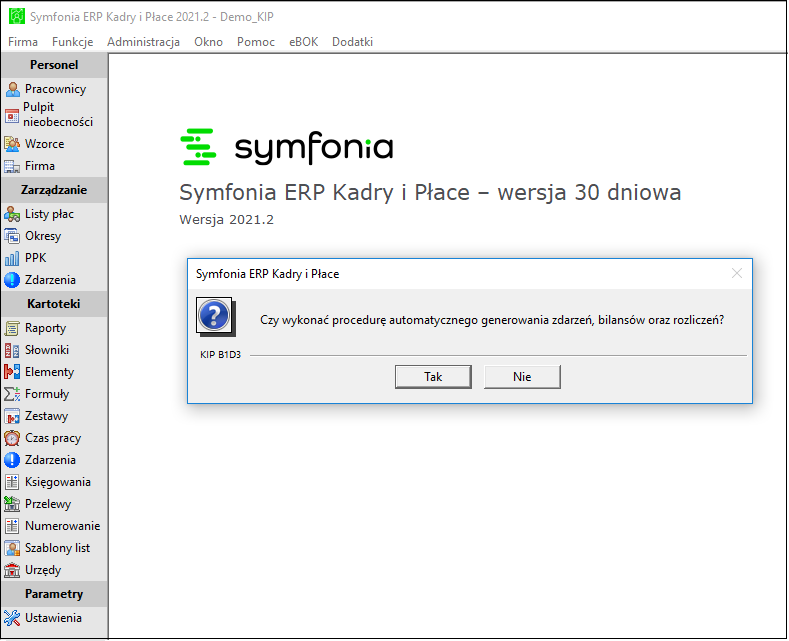Open the Okresy icon
The image size is (789, 641).
pyautogui.click(x=12, y=236)
